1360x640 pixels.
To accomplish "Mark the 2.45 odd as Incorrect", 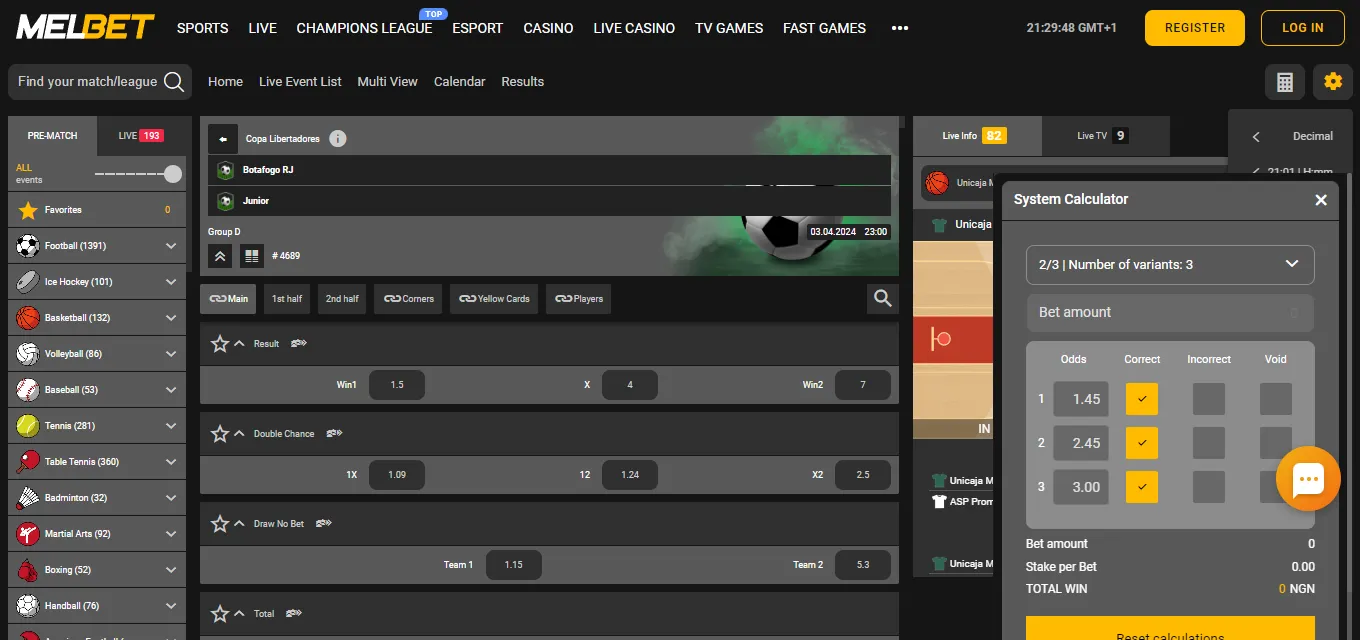I will (x=1208, y=443).
